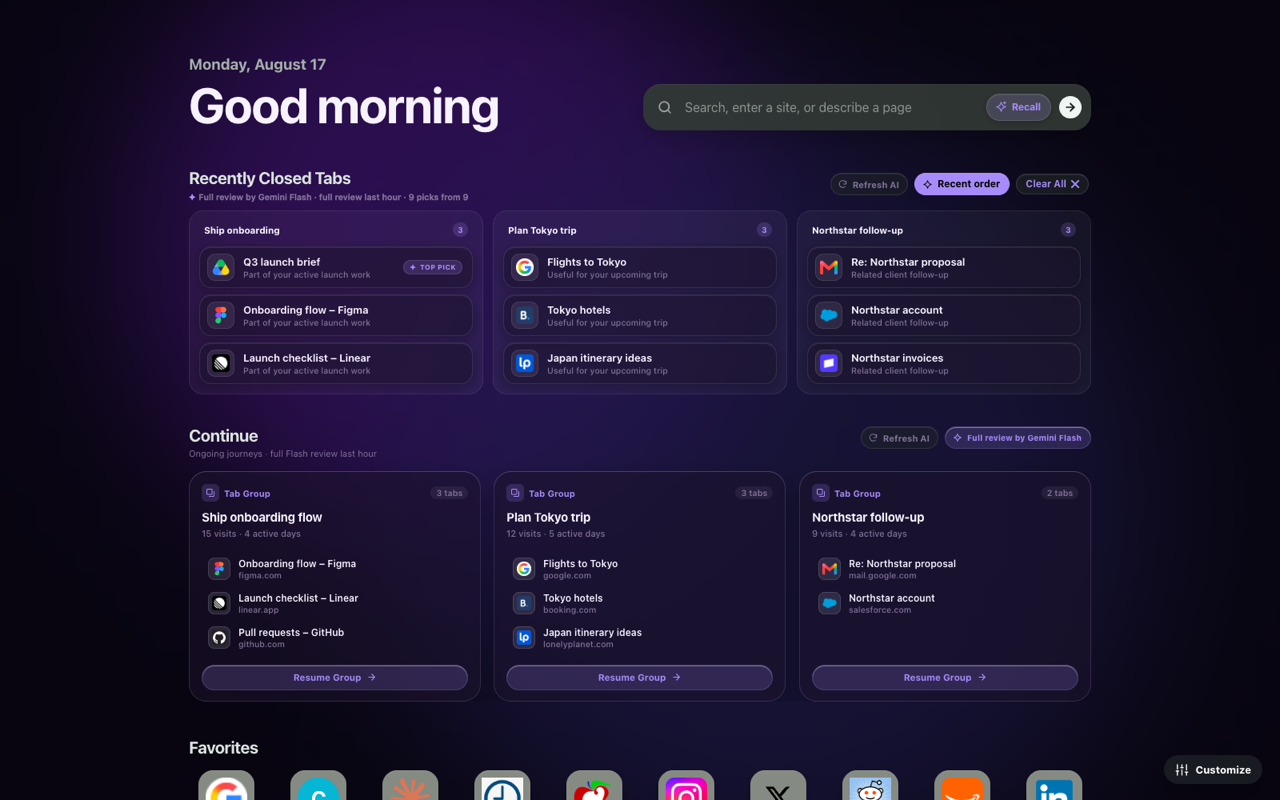Open the Customize panel

pyautogui.click(x=1213, y=770)
